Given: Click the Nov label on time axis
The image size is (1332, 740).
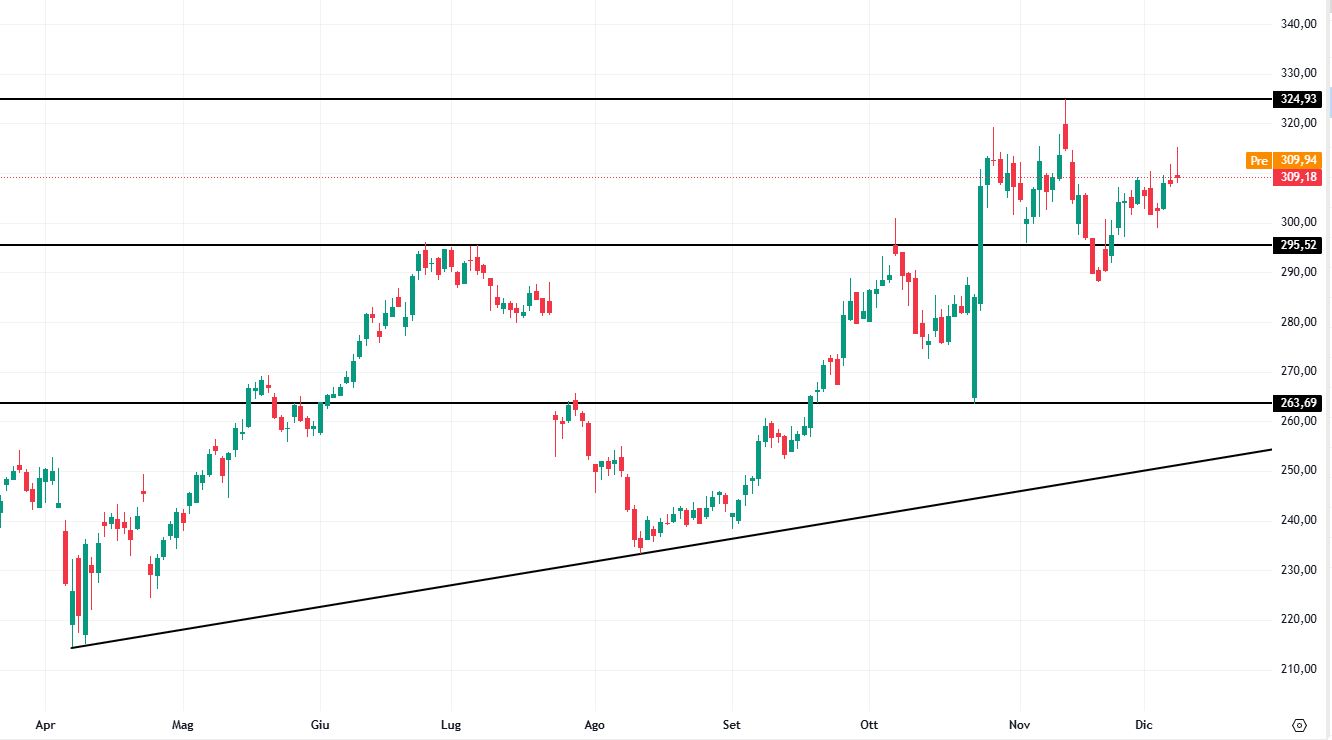Looking at the screenshot, I should (1019, 725).
